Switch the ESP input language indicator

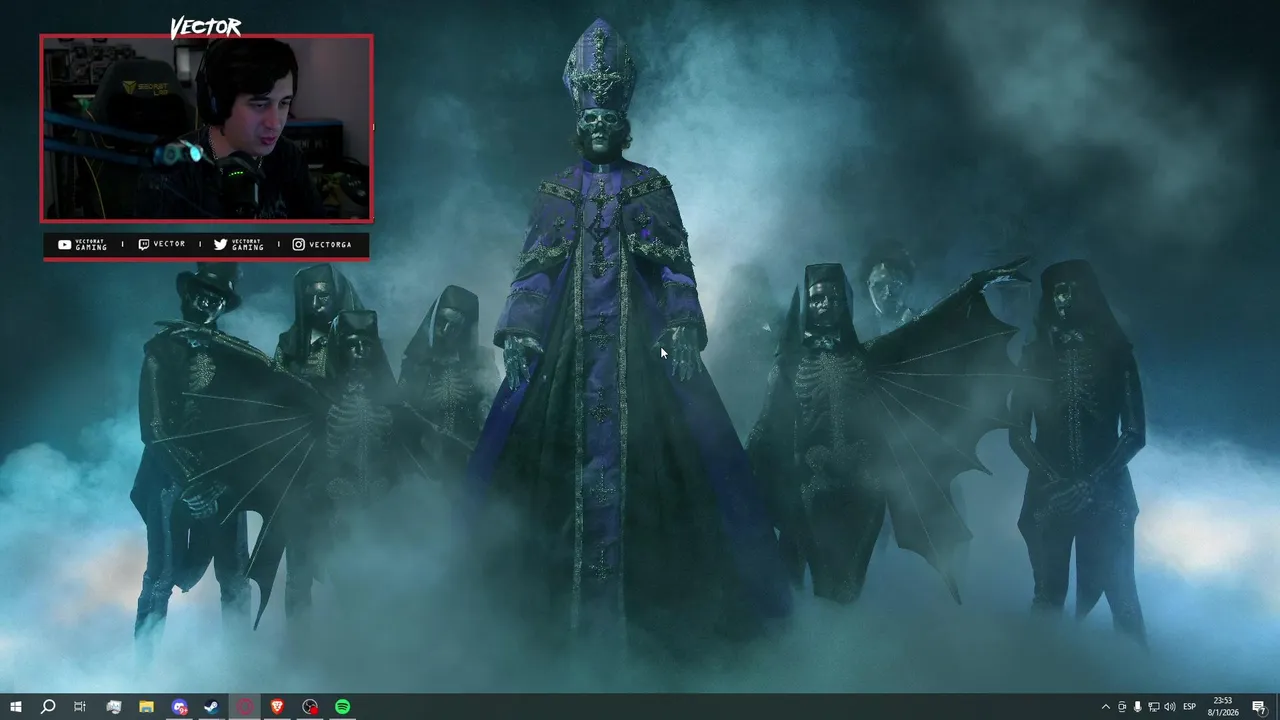1190,707
